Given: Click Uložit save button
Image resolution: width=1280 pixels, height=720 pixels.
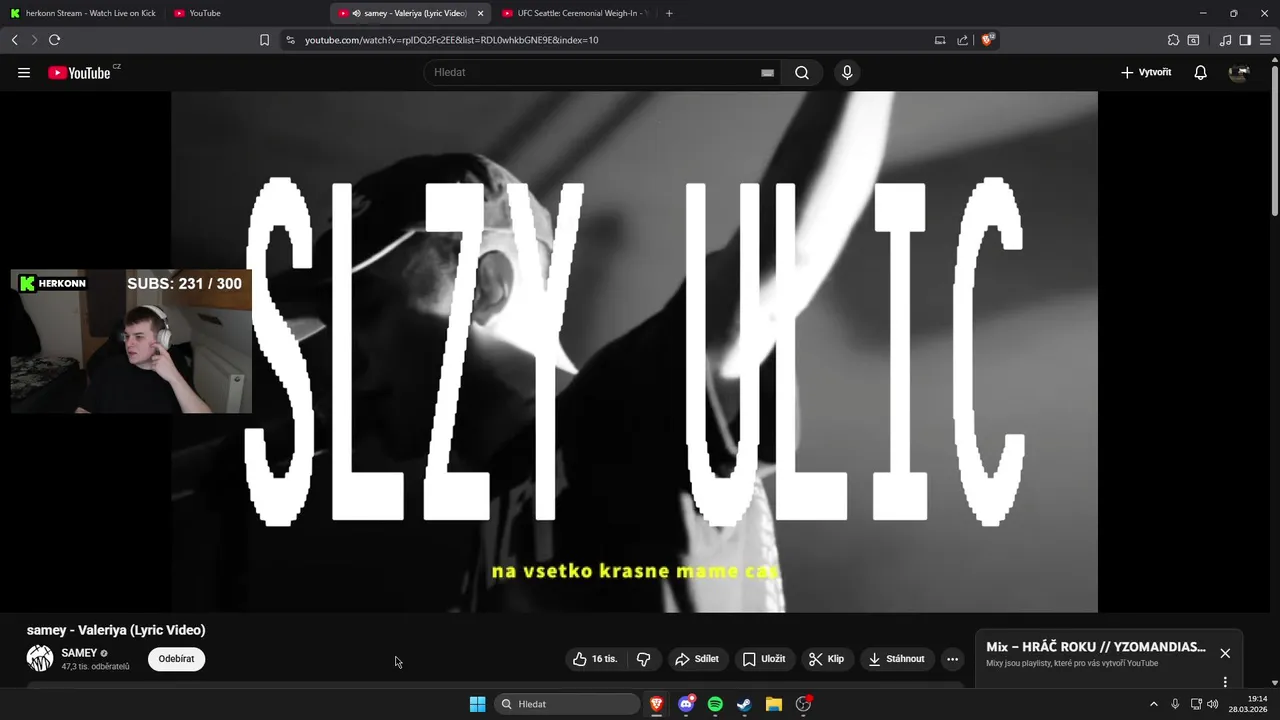Looking at the screenshot, I should pos(764,659).
